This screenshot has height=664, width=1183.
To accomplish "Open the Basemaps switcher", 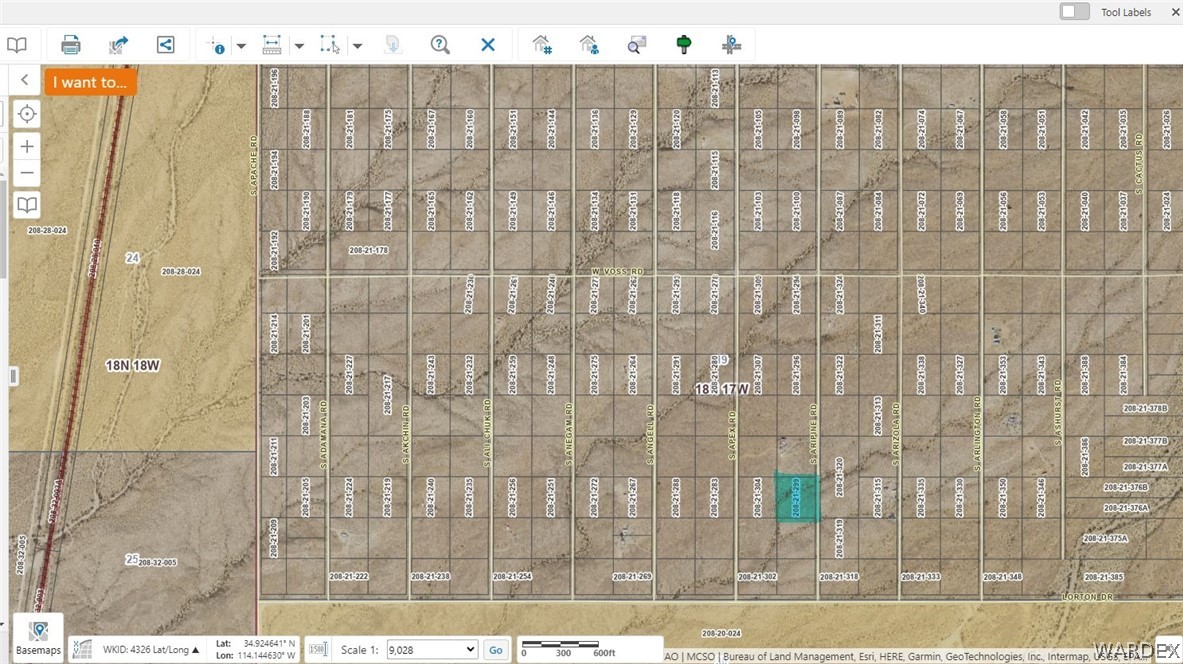I will [x=38, y=638].
